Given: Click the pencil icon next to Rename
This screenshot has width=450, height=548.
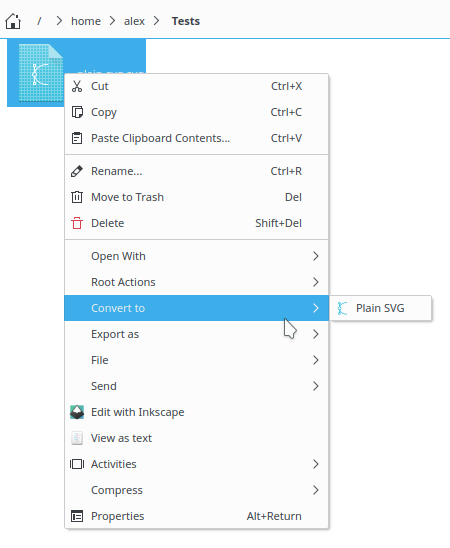Looking at the screenshot, I should (77, 171).
